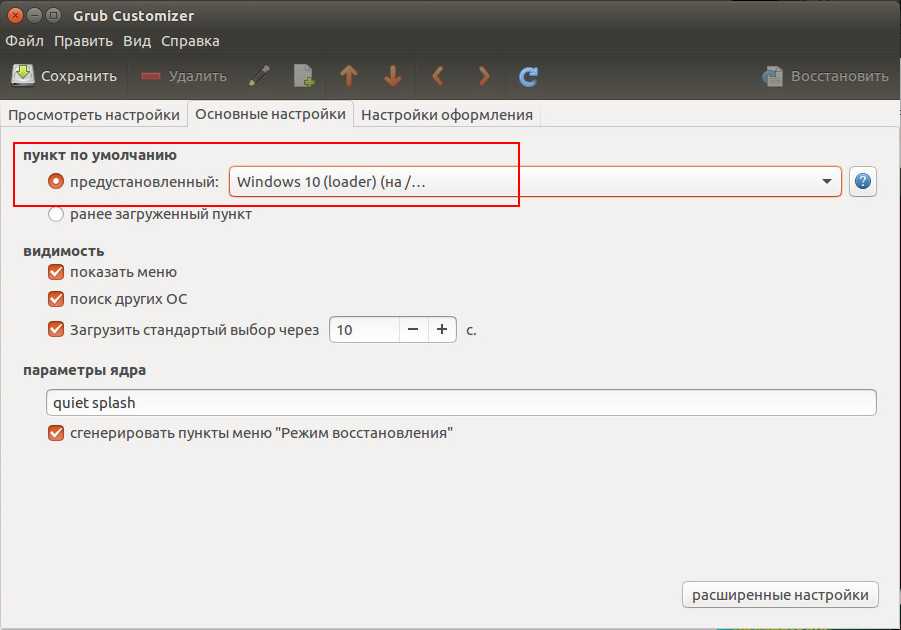Toggle Загрузить стандартый выбор через checkbox

[x=56, y=329]
